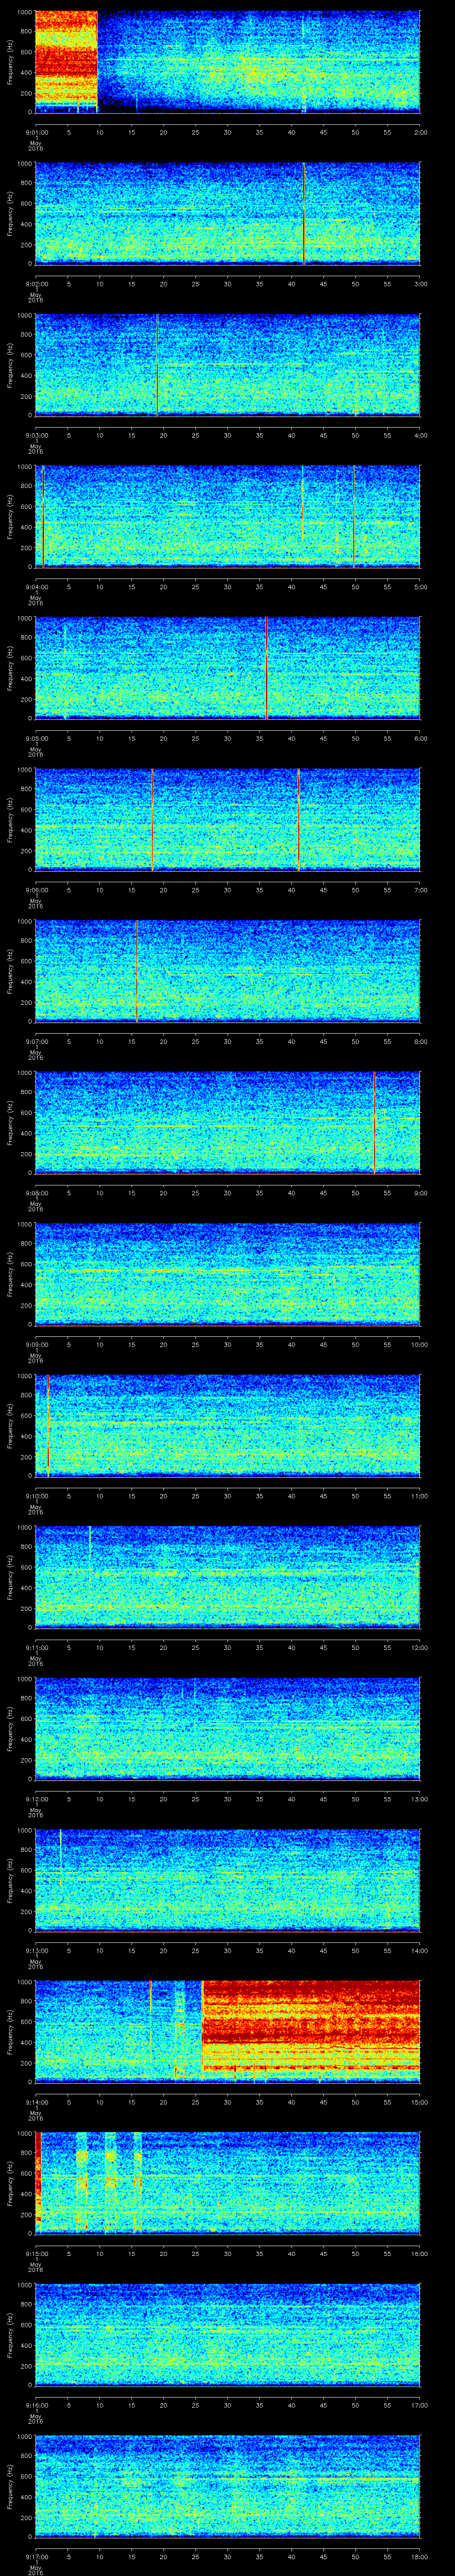Click the 9:15:00 start time label
Viewport: 455px width, 2576px height.
[x=36, y=2255]
